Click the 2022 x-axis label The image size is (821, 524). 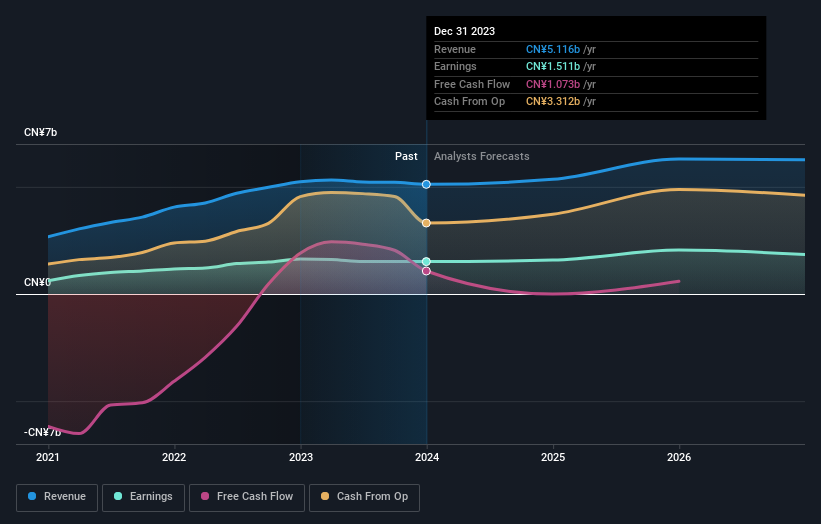tap(174, 458)
